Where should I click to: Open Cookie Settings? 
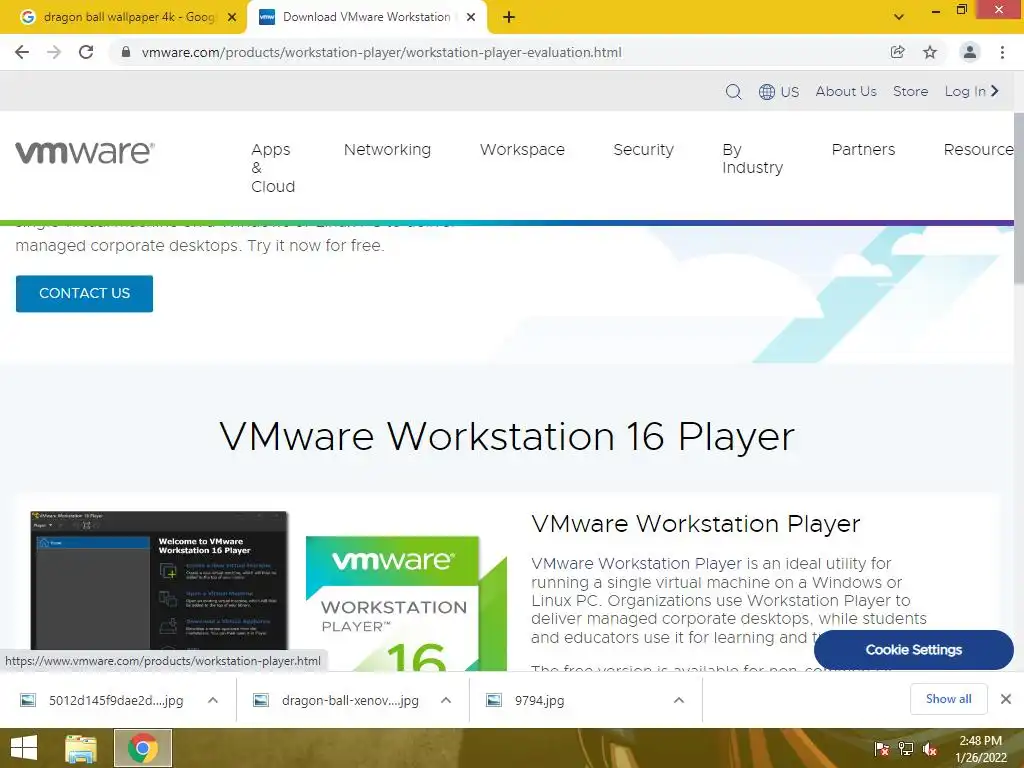914,650
